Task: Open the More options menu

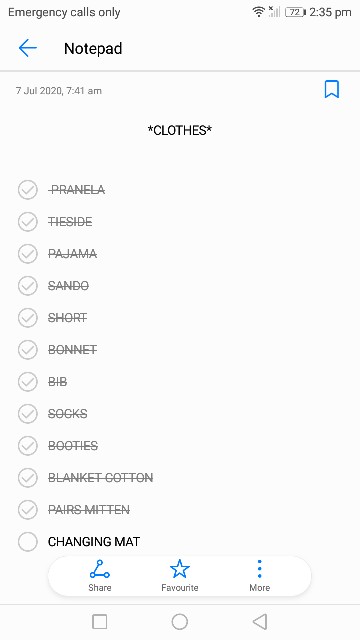Action: click(260, 576)
